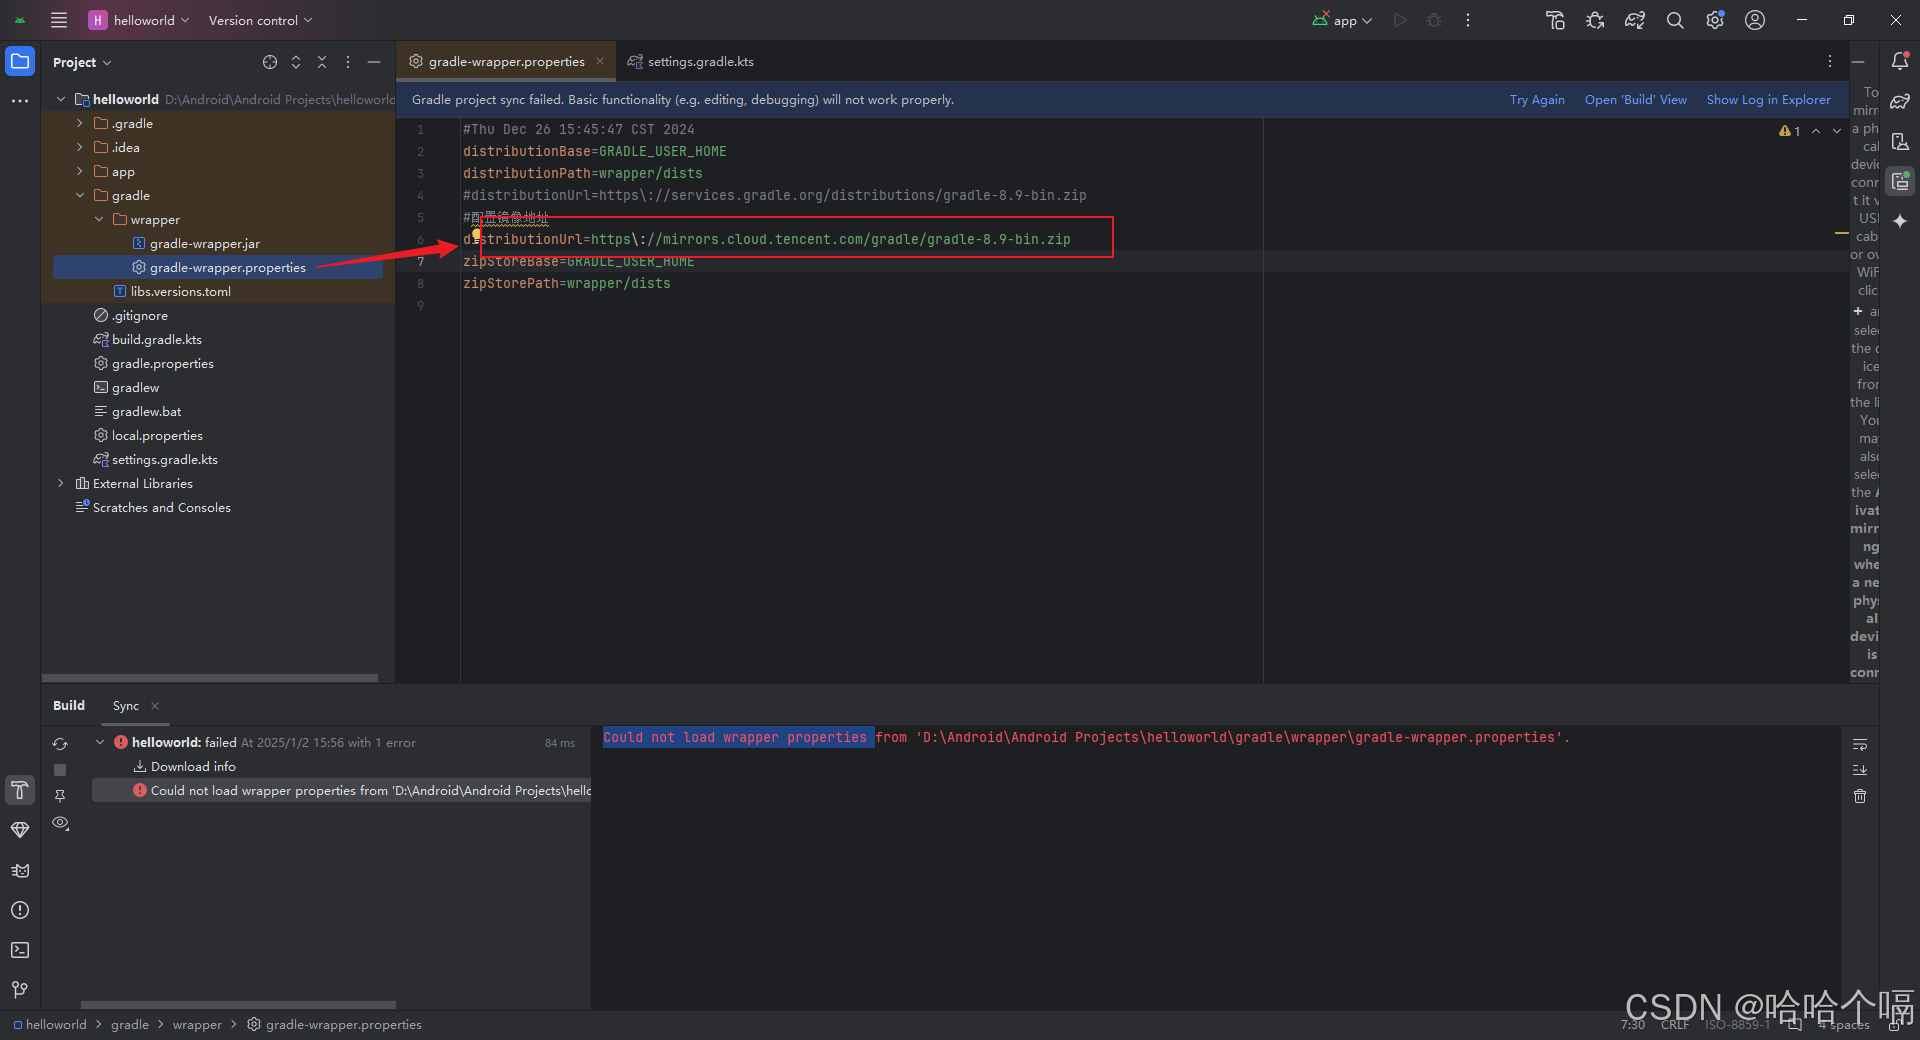The width and height of the screenshot is (1920, 1040).
Task: Open the Terminal tool window
Action: click(x=20, y=950)
